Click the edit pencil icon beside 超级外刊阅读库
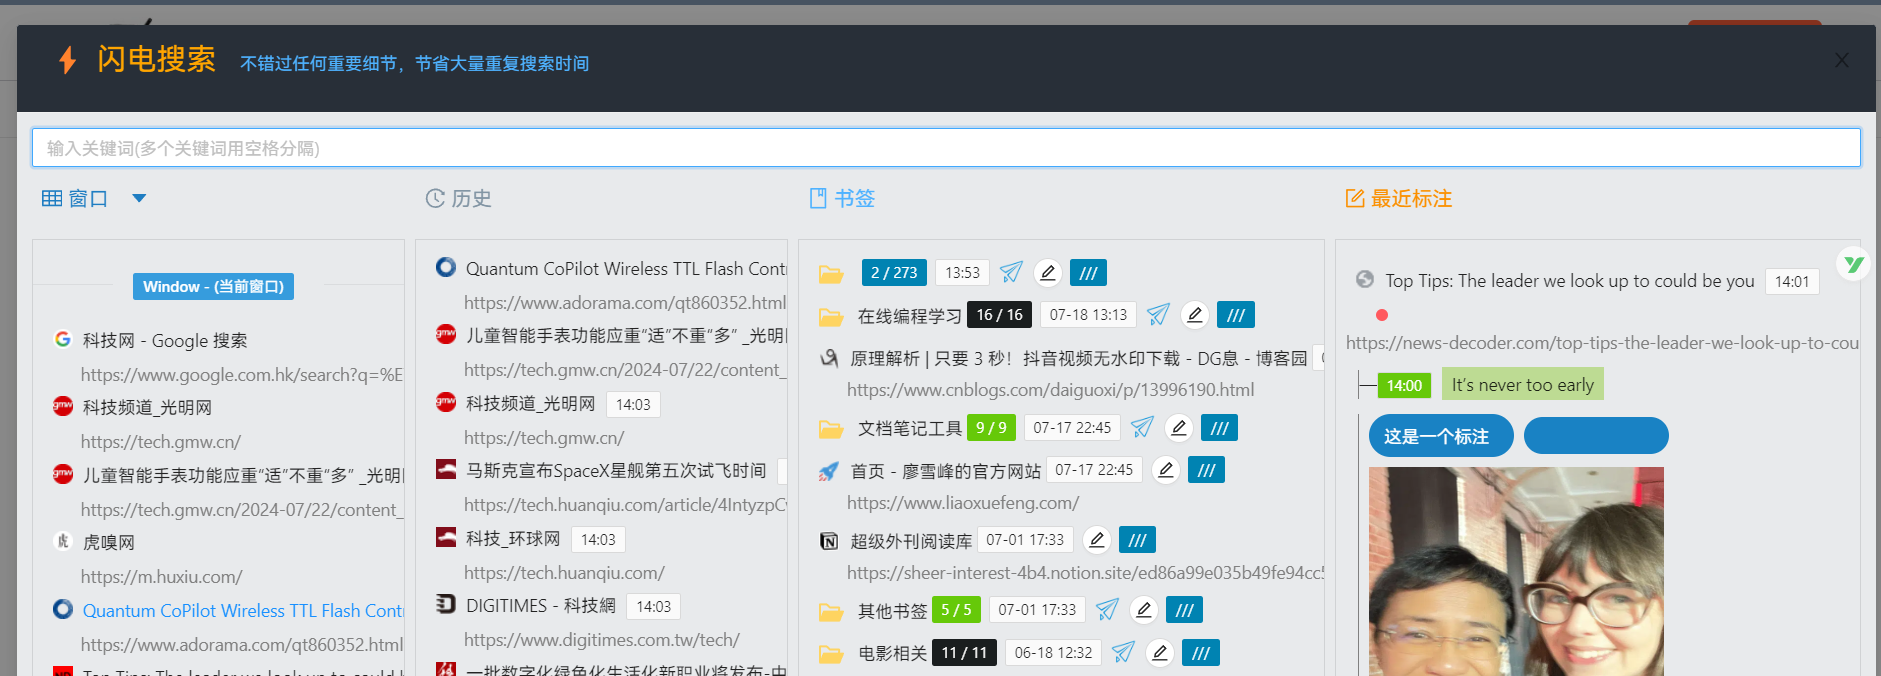 (1097, 540)
